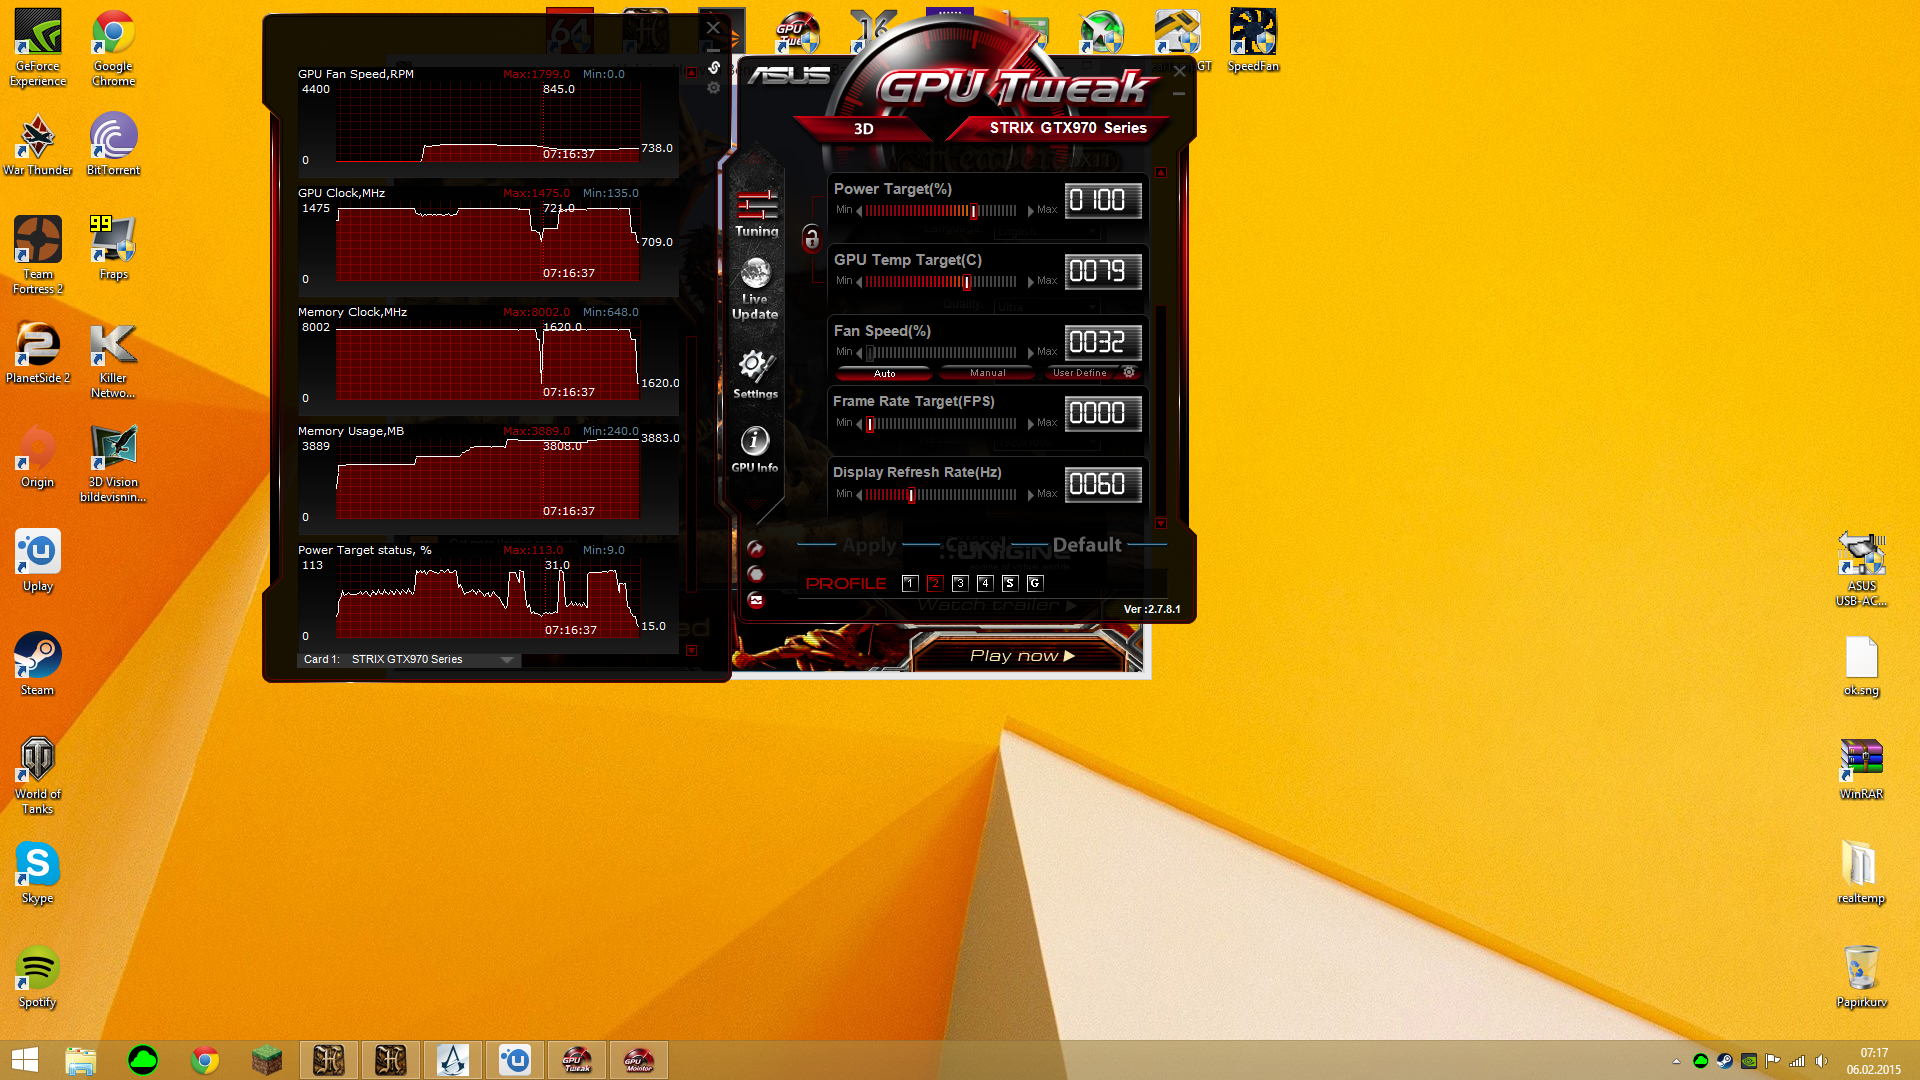This screenshot has width=1920, height=1080.
Task: Select the War Thunder desktop icon
Action: point(38,143)
